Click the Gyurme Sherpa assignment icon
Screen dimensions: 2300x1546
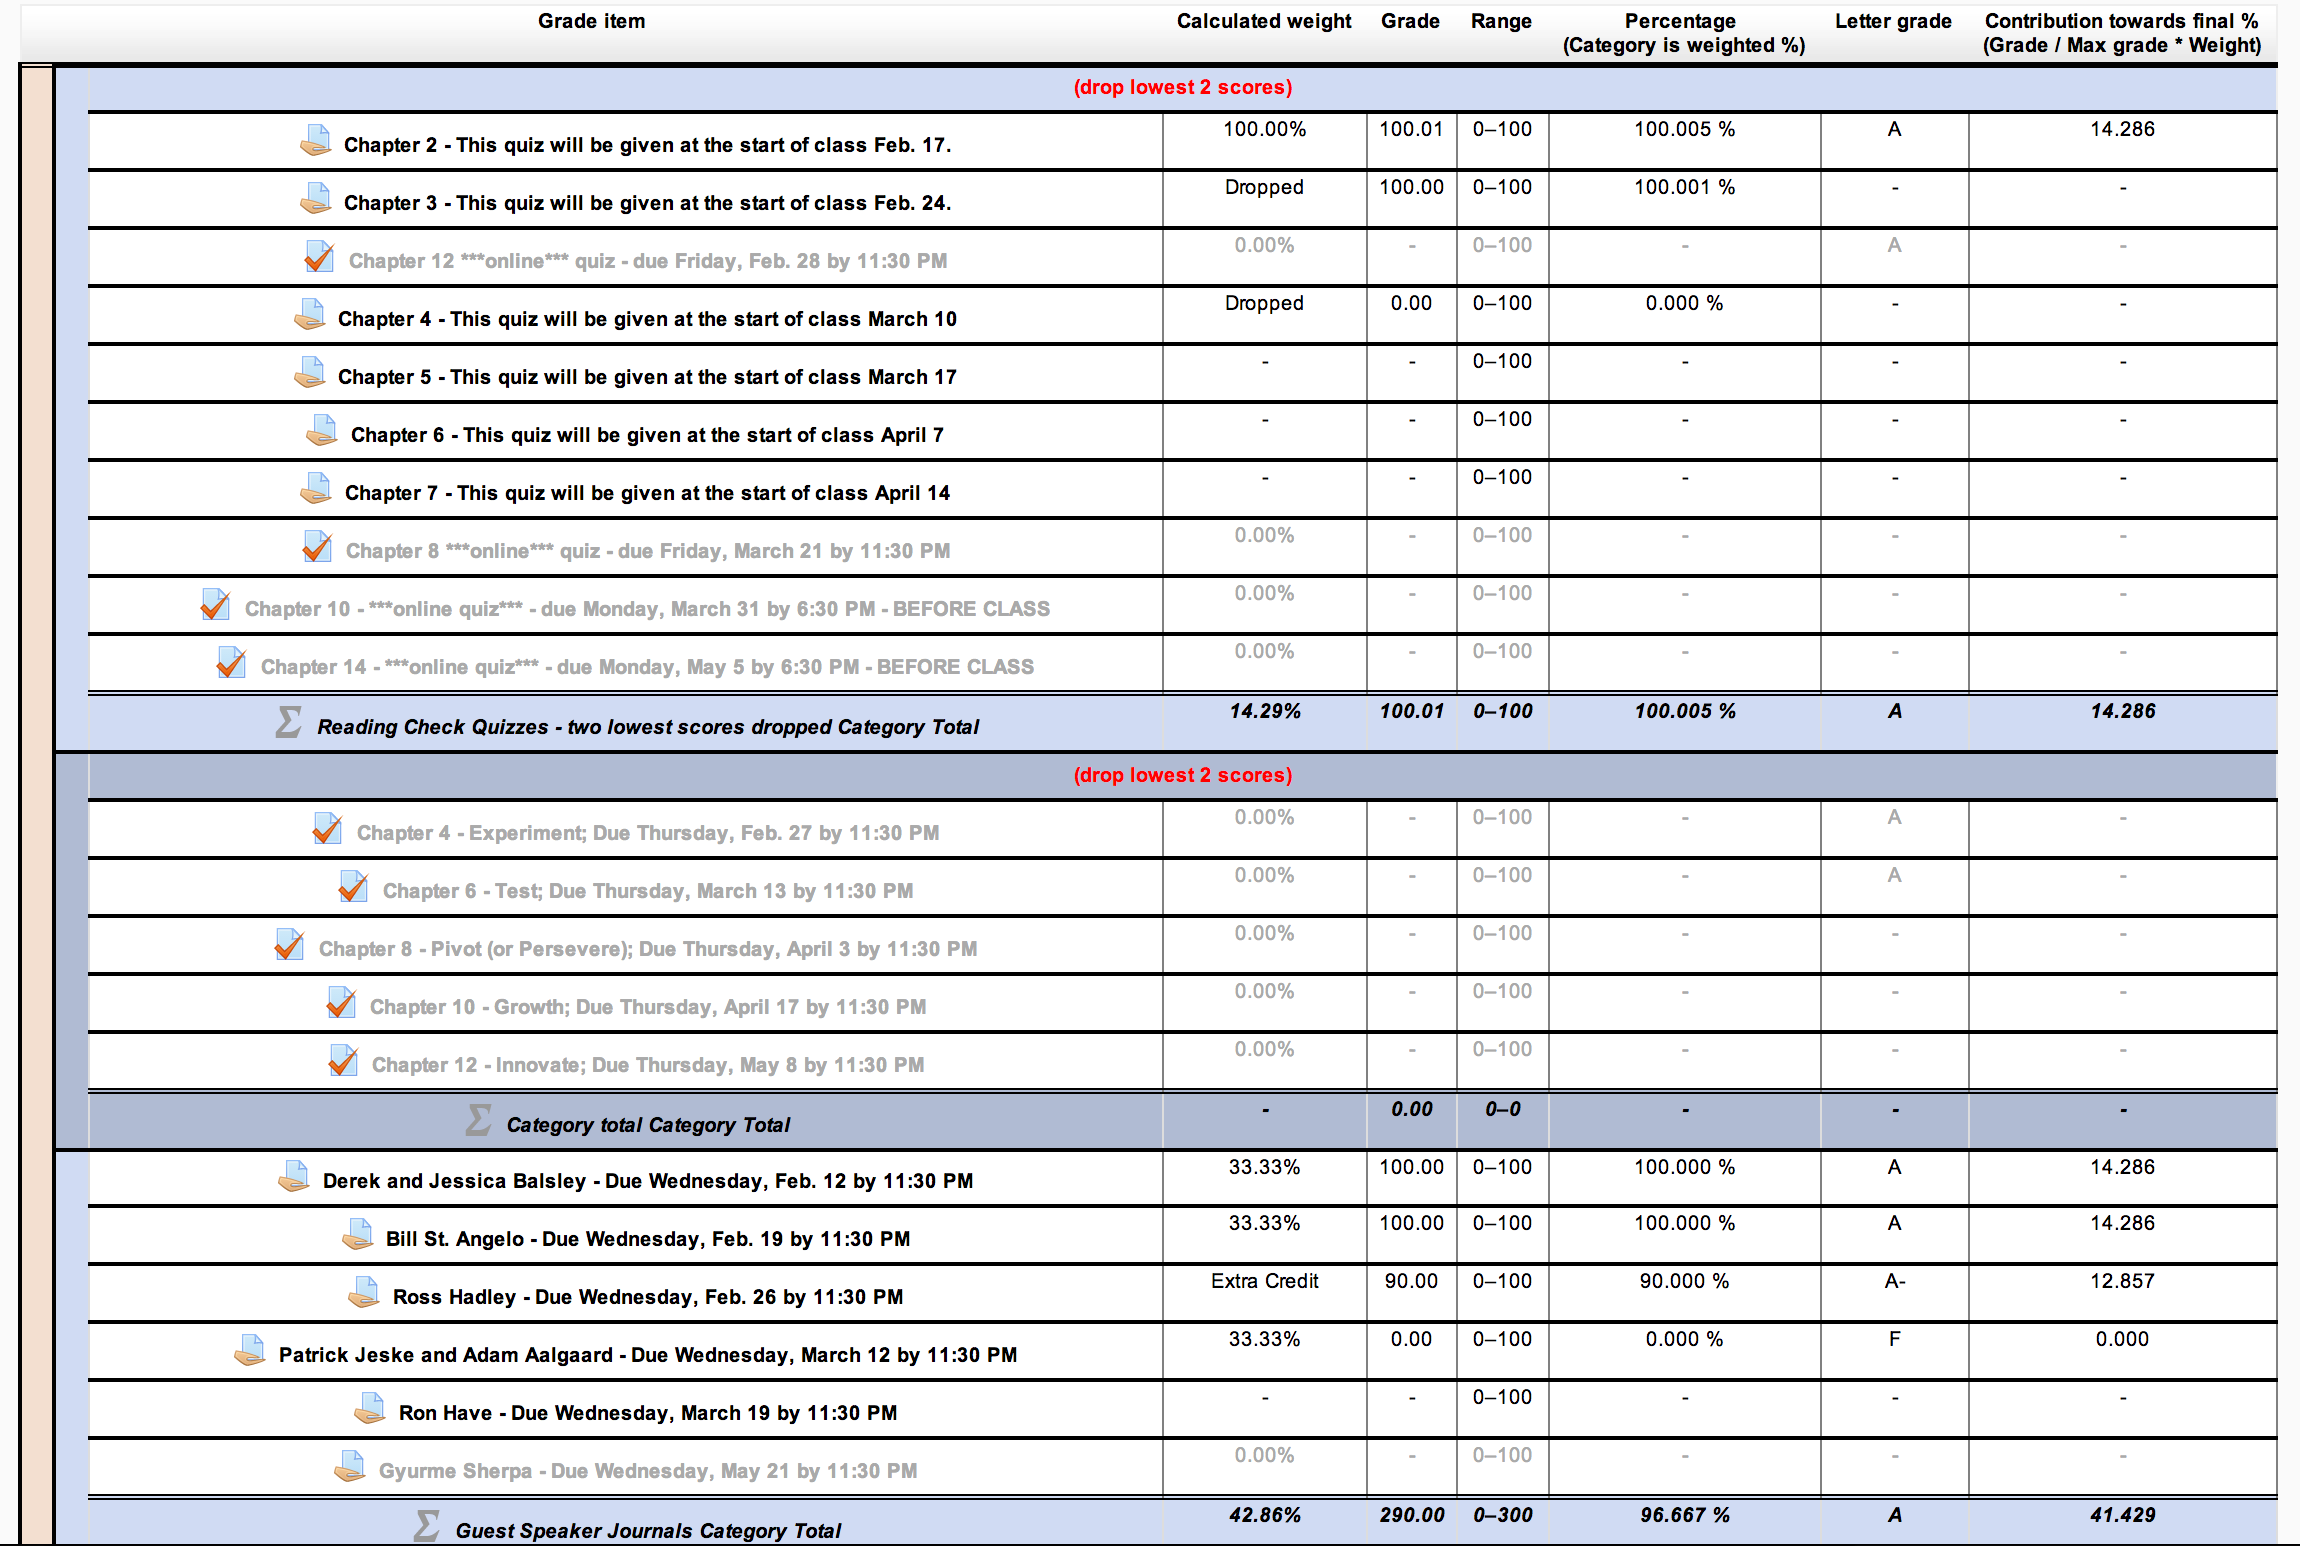click(350, 1467)
